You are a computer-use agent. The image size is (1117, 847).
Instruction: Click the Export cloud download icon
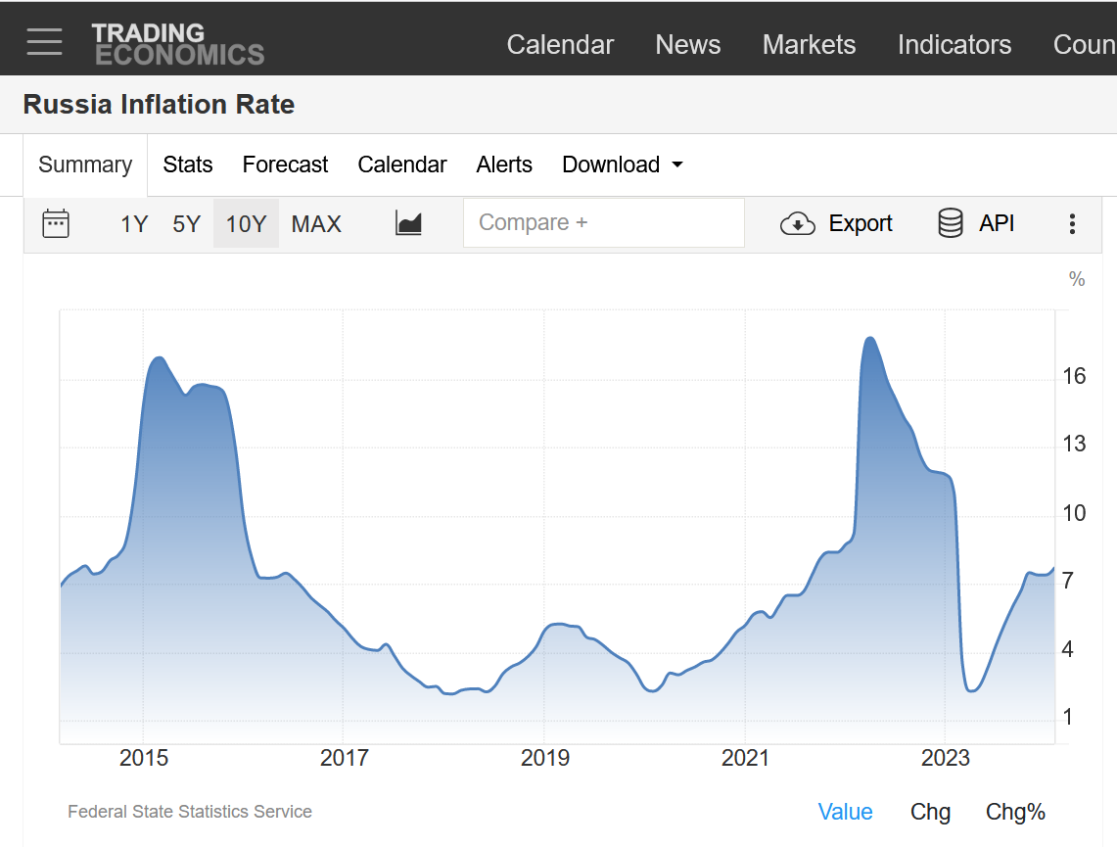797,223
